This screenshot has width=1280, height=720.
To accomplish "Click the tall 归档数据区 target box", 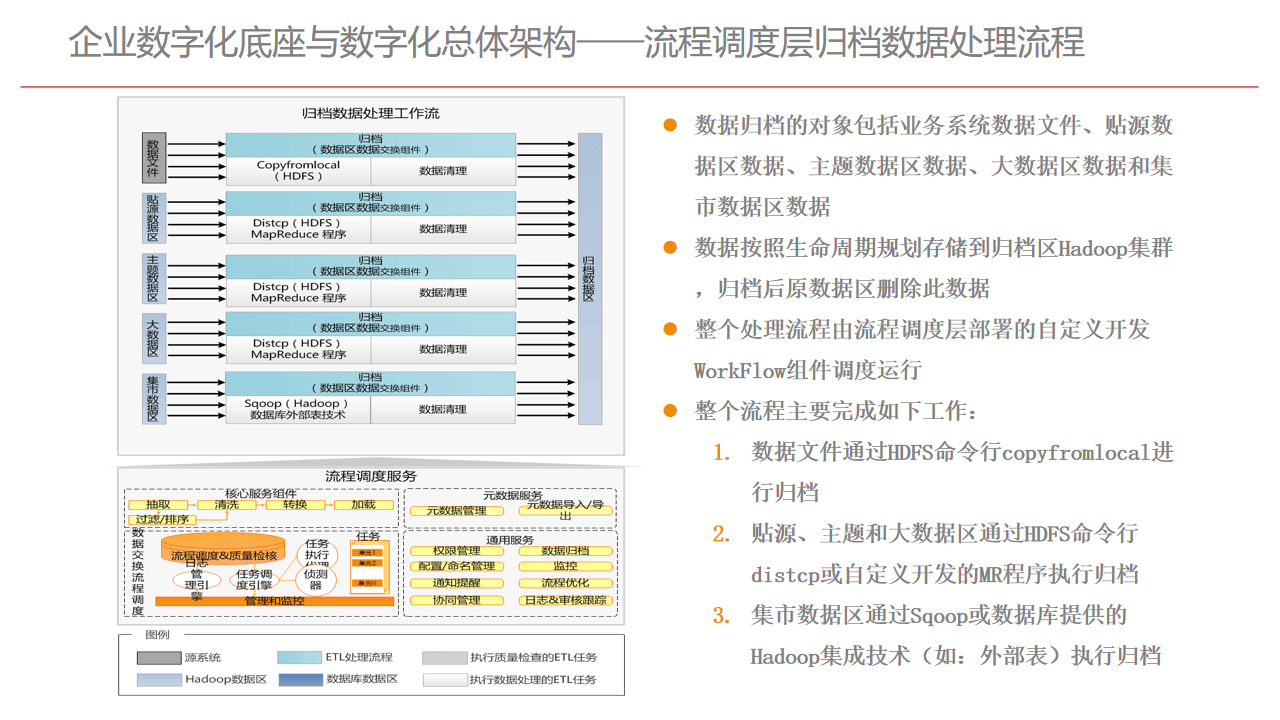I will 590,278.
